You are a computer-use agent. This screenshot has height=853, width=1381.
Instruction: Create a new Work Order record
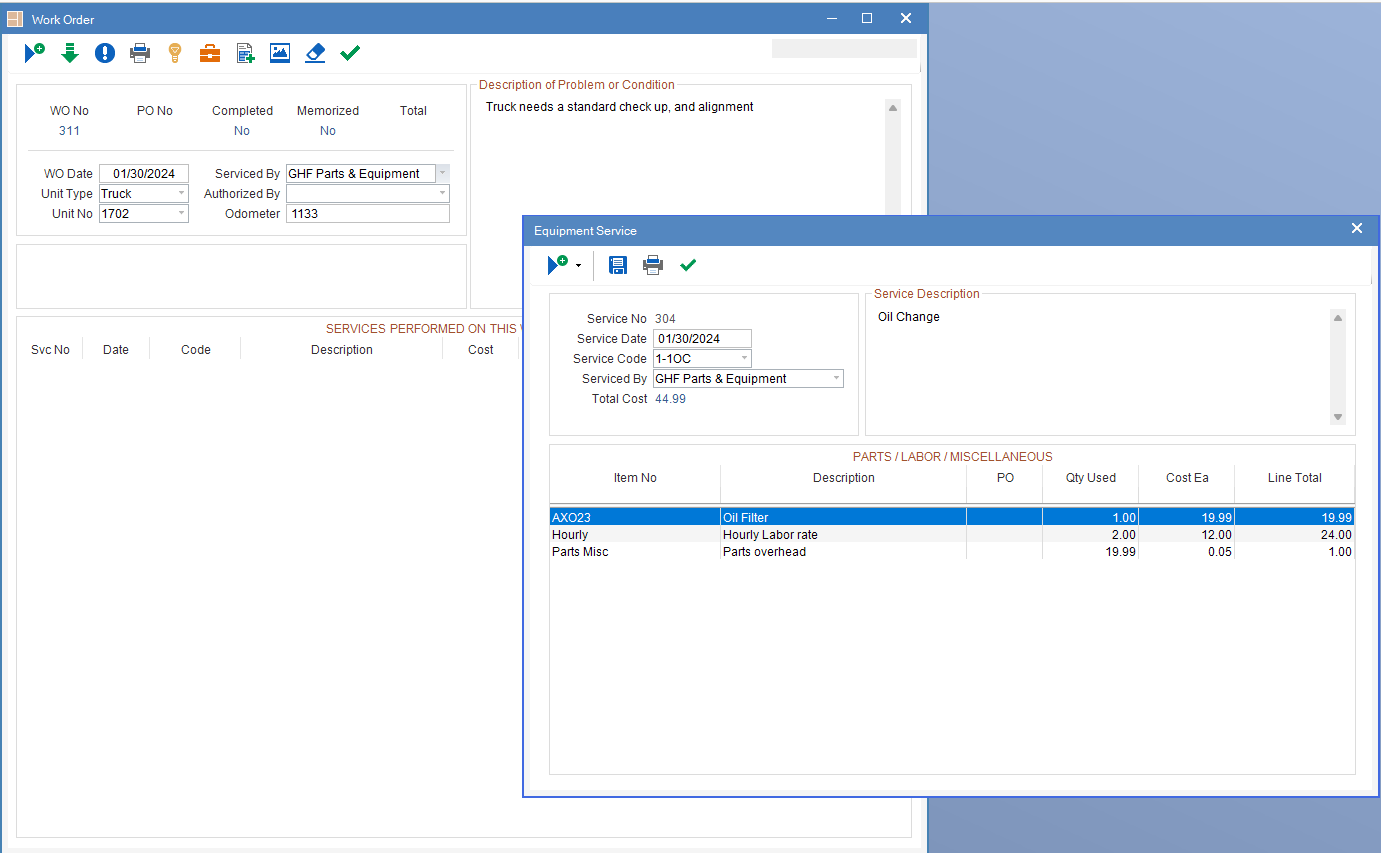click(x=34, y=52)
